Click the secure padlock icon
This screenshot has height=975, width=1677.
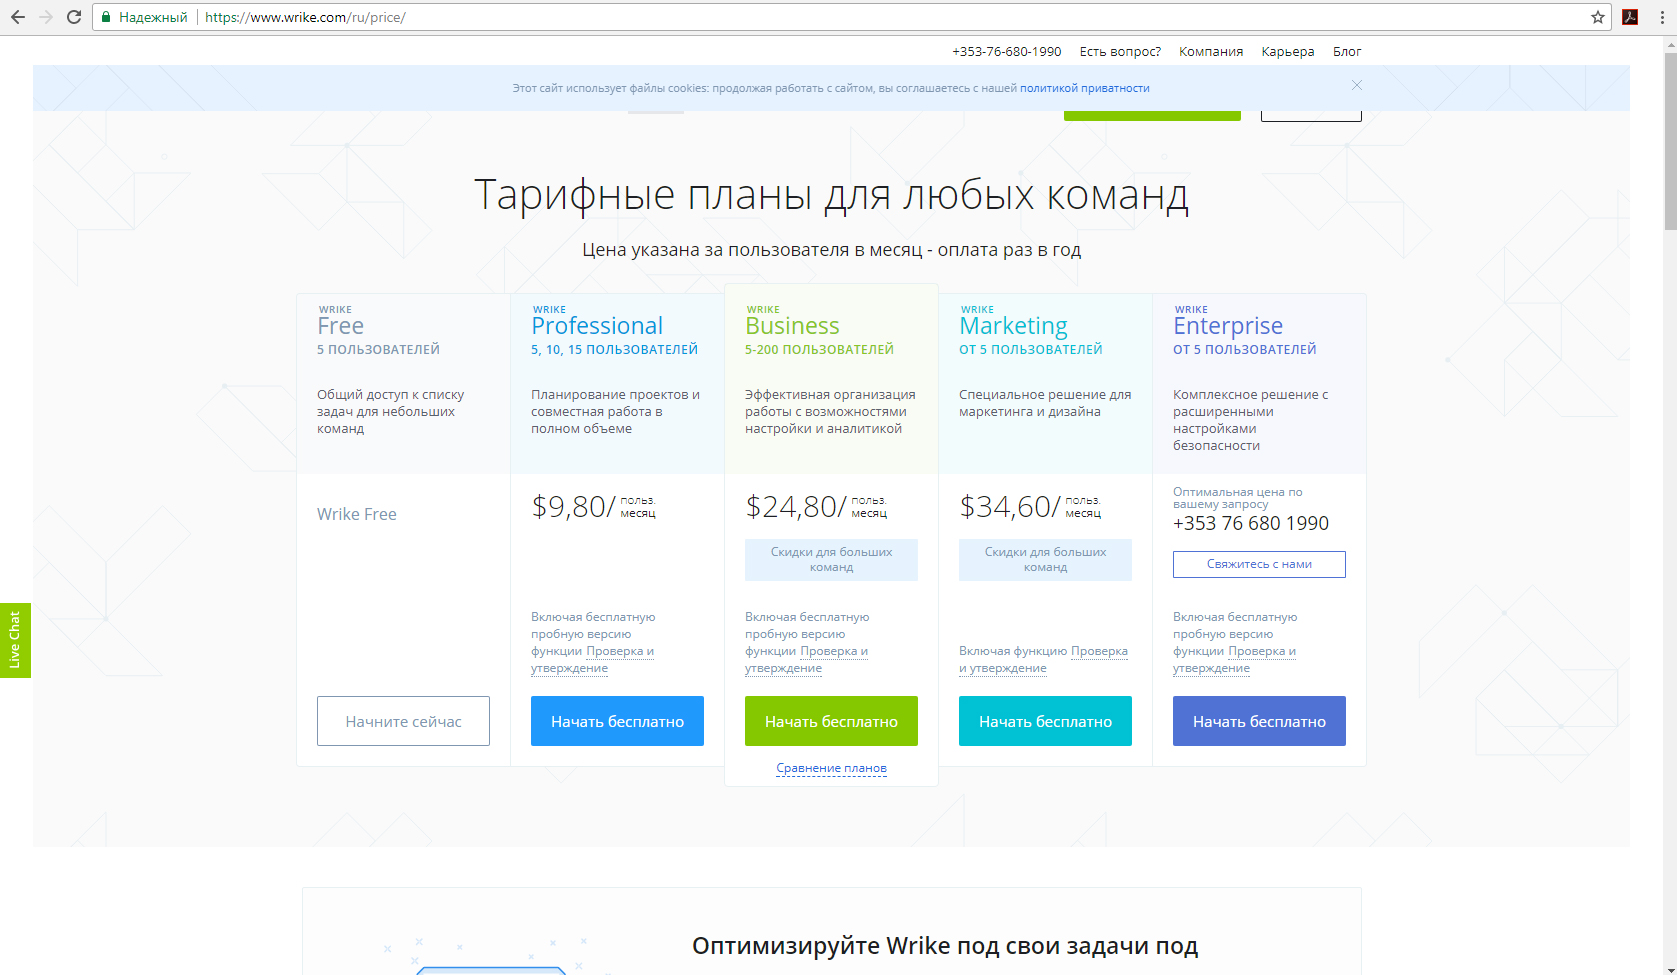[106, 17]
